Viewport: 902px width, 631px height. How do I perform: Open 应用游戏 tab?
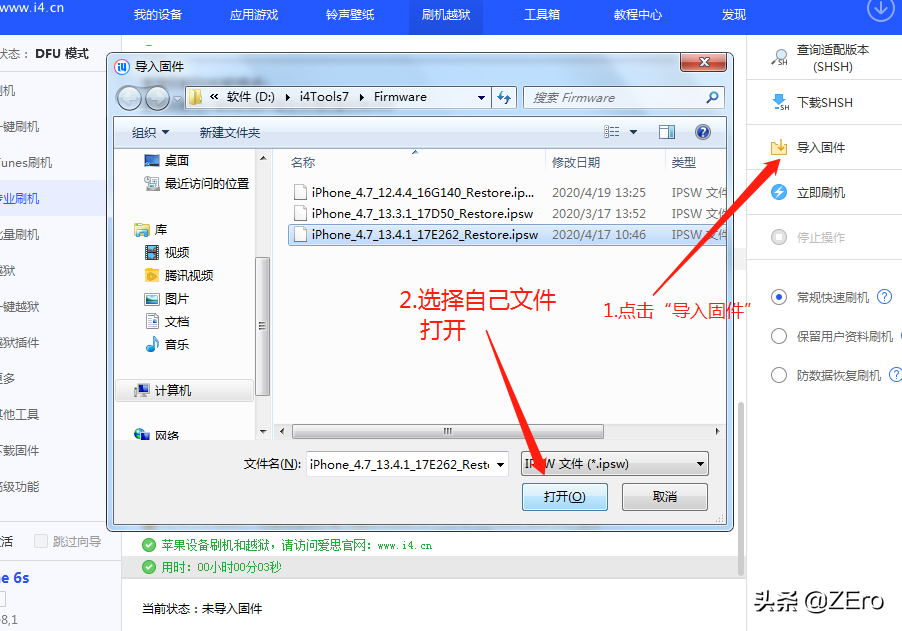(x=254, y=15)
